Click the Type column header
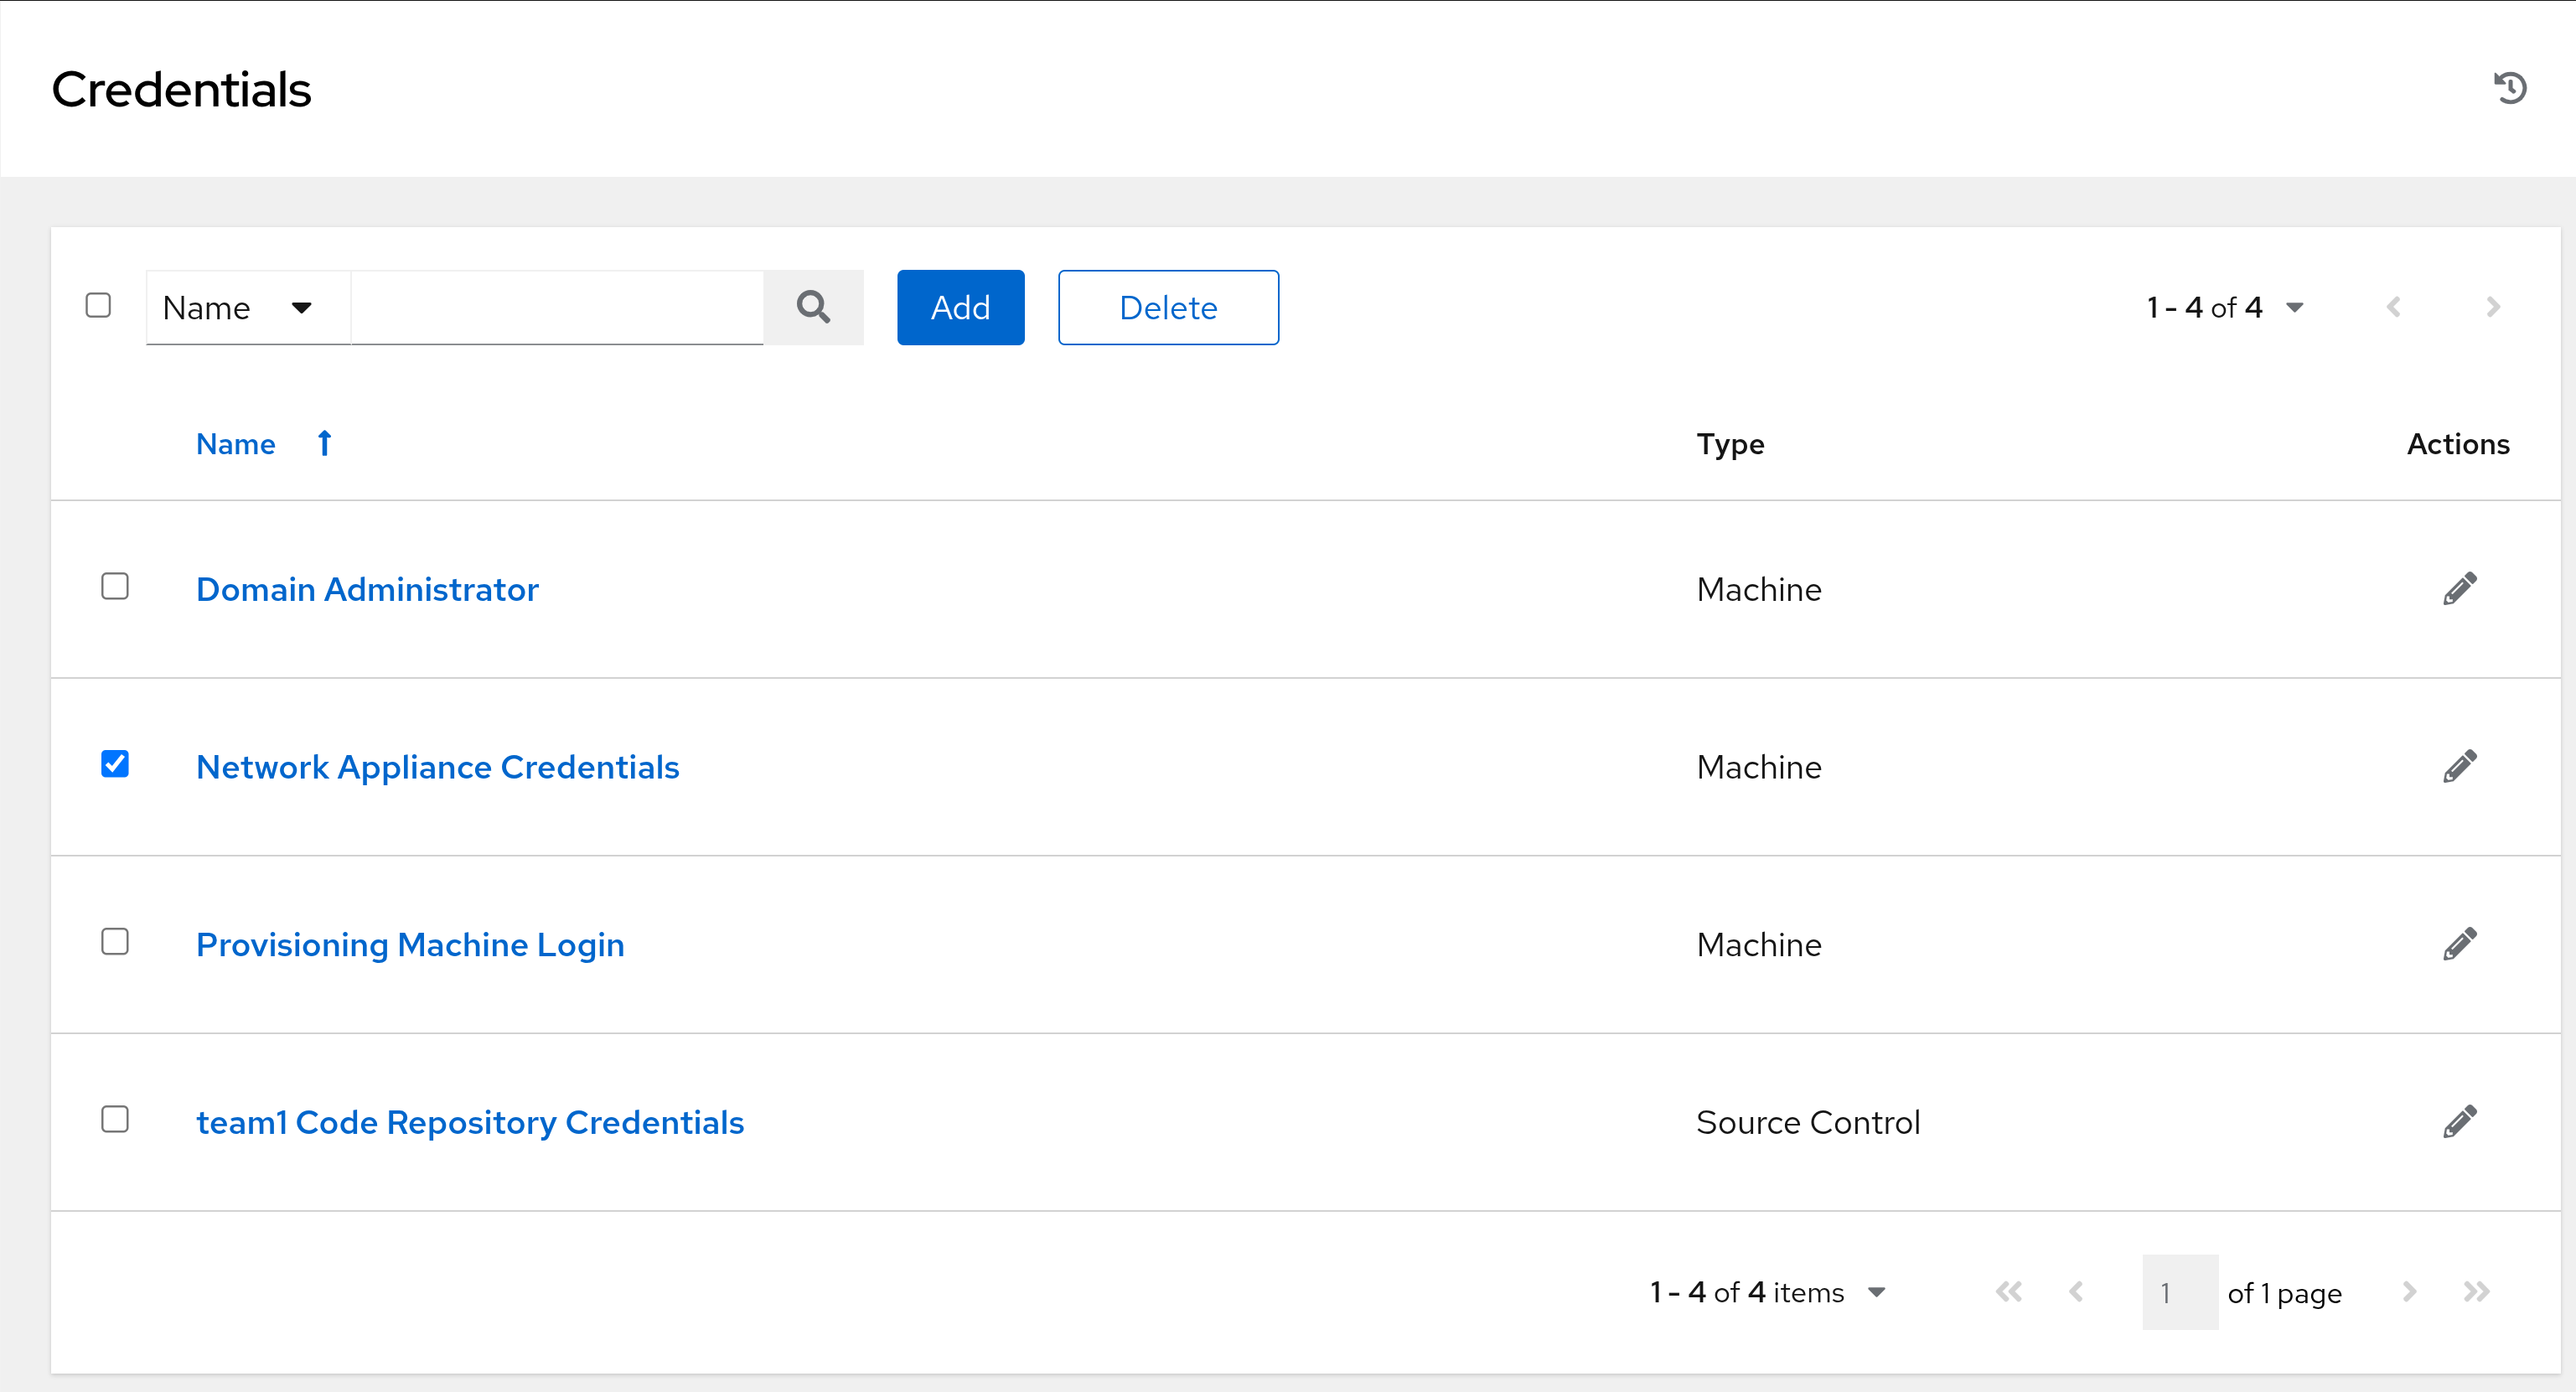The width and height of the screenshot is (2576, 1392). point(1730,443)
